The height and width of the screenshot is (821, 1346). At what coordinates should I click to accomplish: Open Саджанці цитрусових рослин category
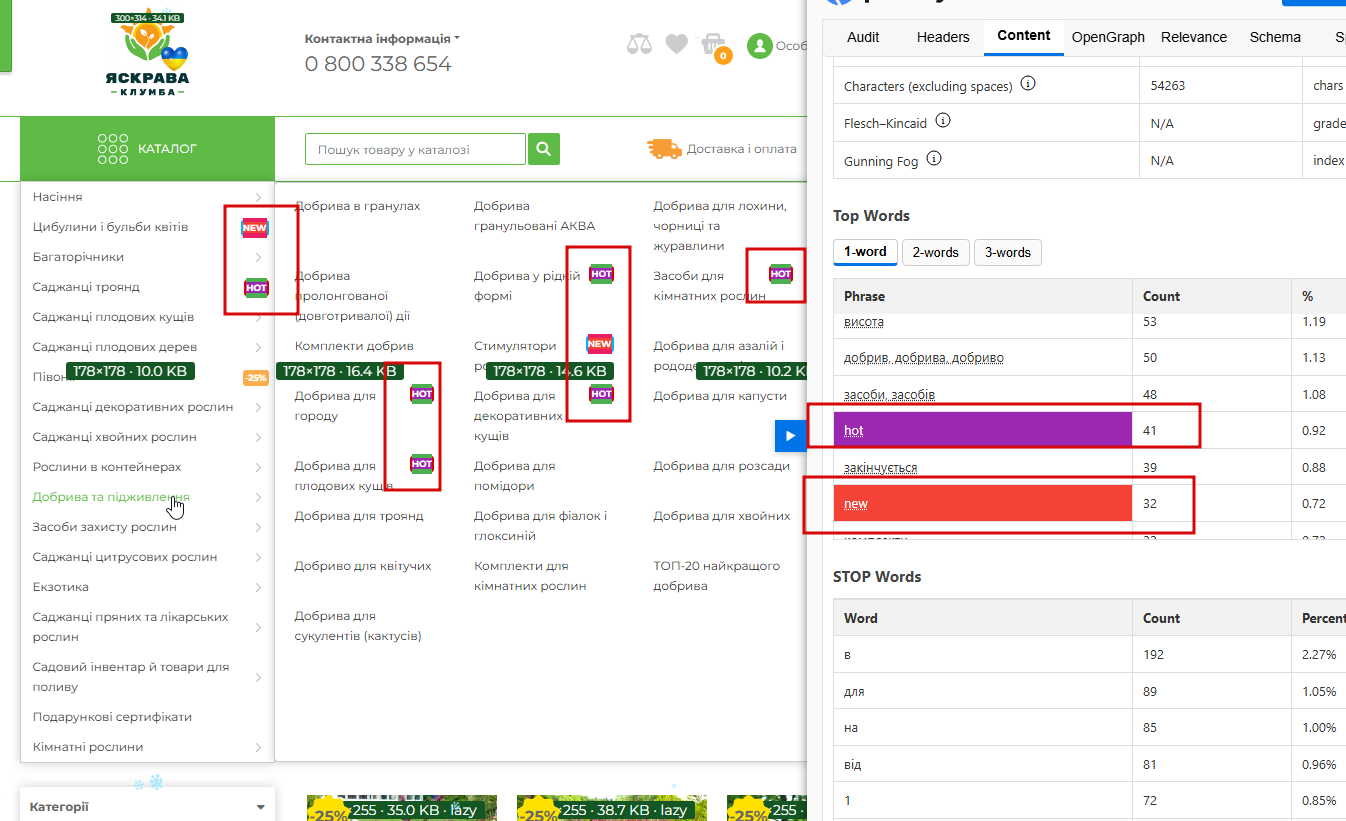click(x=125, y=557)
